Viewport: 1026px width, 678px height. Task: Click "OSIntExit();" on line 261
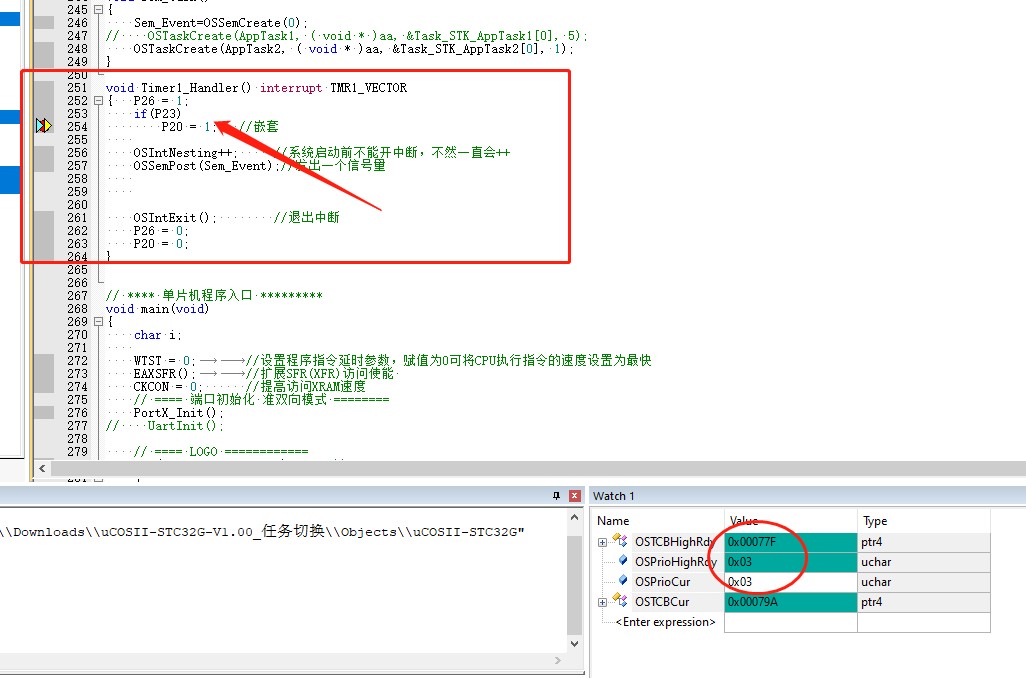(175, 217)
